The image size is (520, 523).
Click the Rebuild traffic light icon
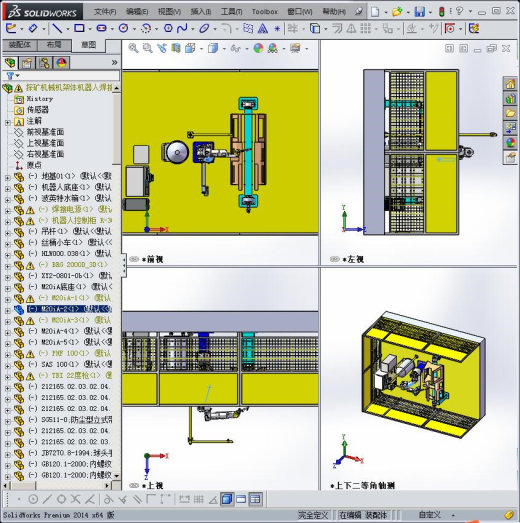point(442,12)
